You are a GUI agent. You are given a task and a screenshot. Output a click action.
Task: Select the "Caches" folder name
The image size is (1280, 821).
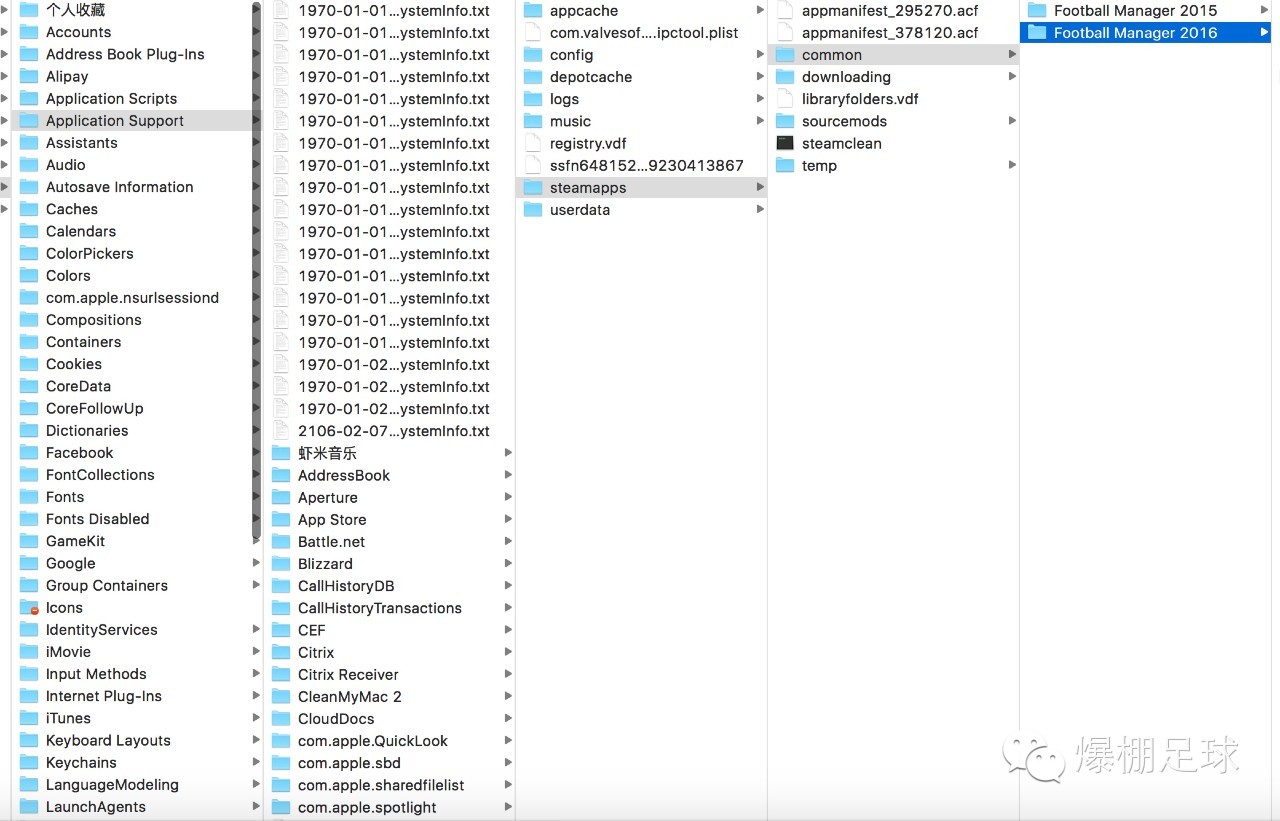(x=72, y=209)
